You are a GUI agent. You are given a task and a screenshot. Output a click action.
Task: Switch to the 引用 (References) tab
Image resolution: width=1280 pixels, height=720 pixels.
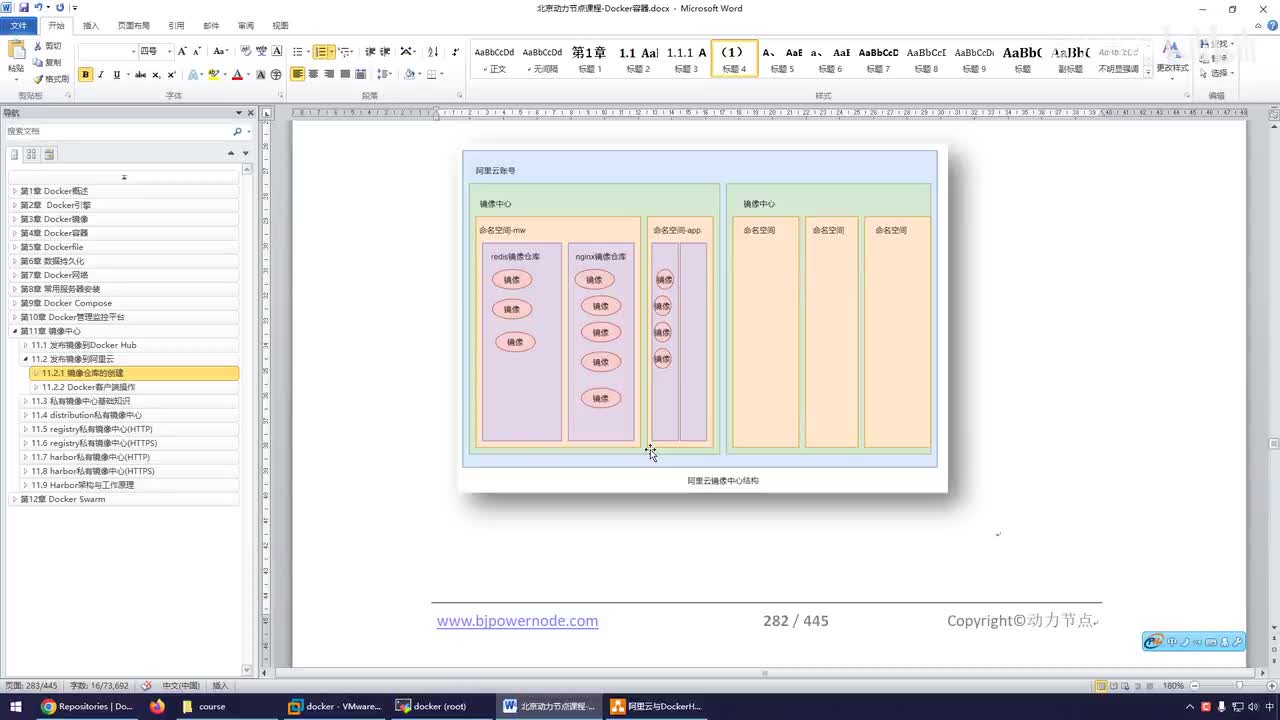(x=176, y=25)
